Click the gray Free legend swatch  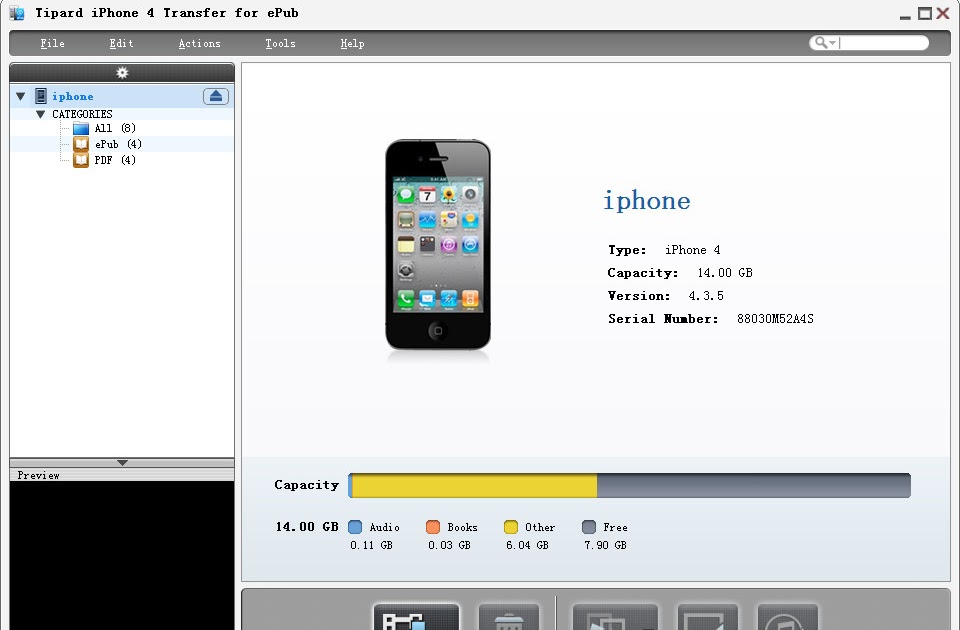click(x=589, y=527)
